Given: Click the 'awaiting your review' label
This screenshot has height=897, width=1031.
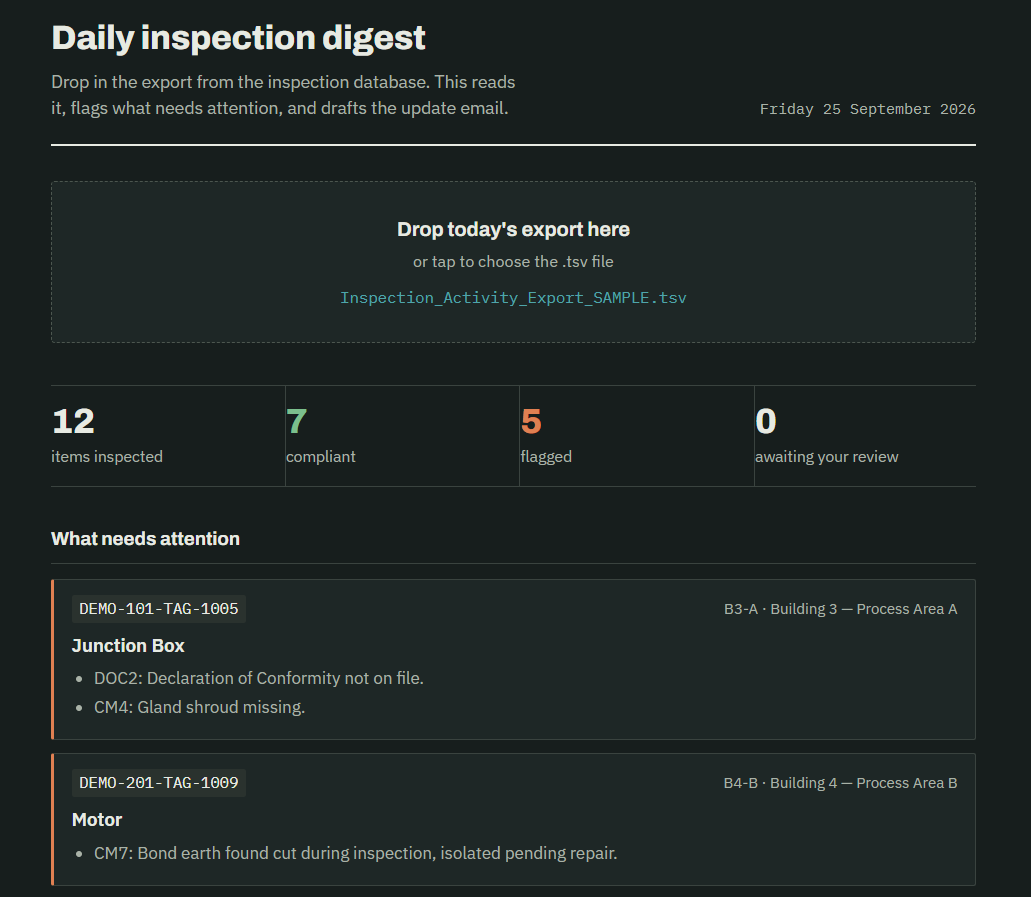Looking at the screenshot, I should click(827, 456).
